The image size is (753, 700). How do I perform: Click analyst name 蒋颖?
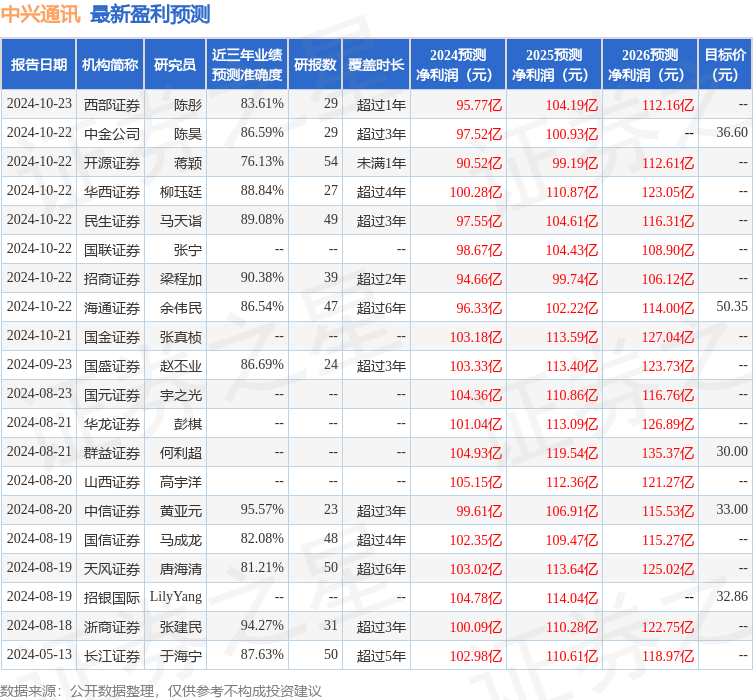[x=188, y=163]
